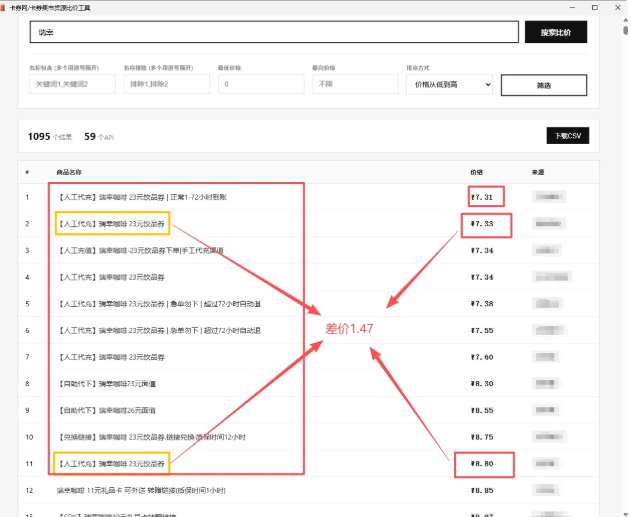The image size is (631, 517).
Task: Click the 来源 column header
Action: point(537,172)
